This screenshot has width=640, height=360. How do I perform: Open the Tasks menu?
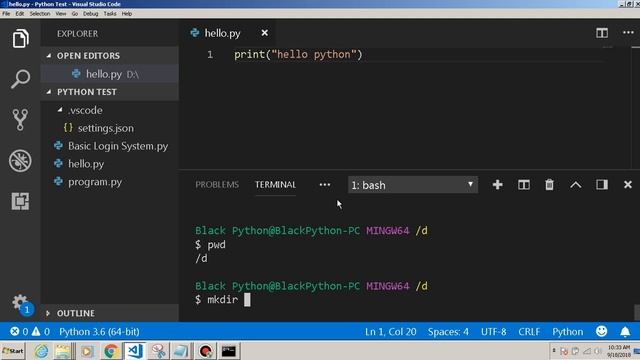pos(110,13)
